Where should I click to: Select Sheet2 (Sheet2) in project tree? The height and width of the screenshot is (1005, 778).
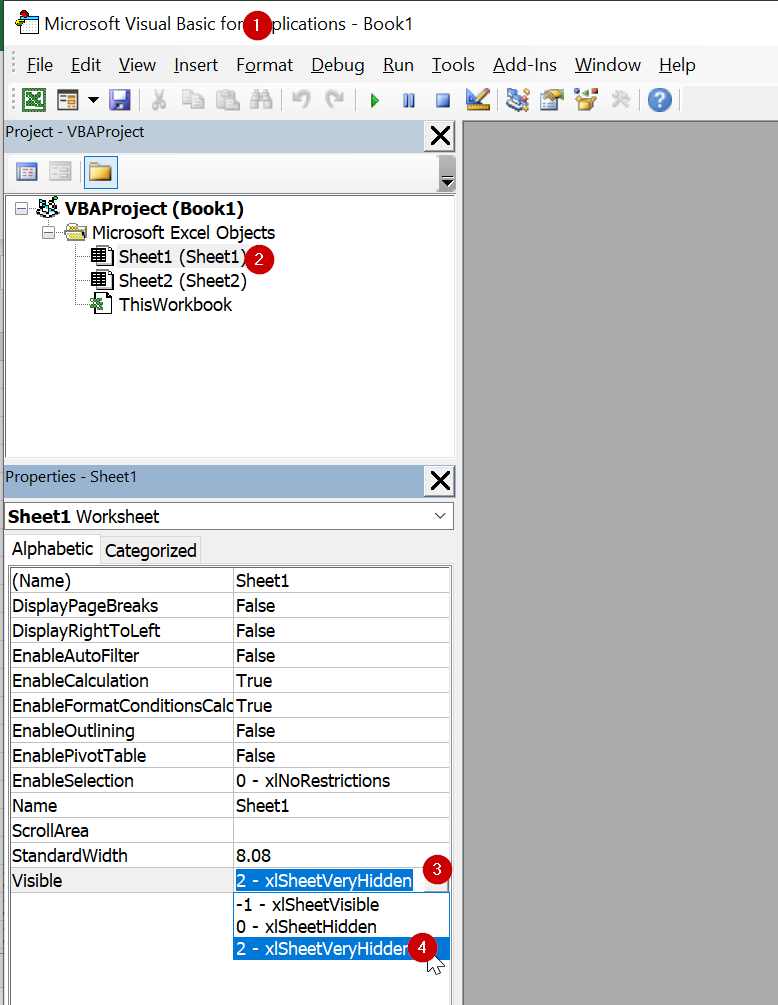183,281
